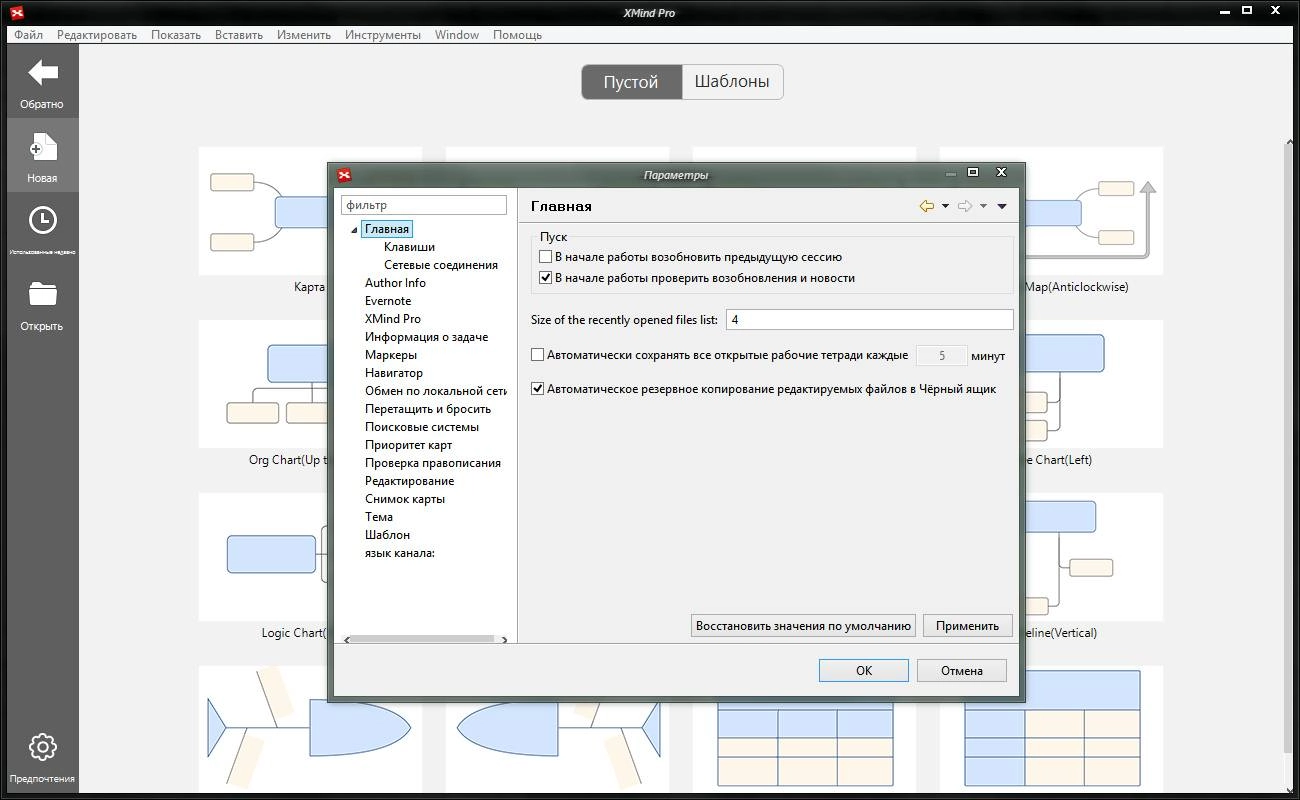The width and height of the screenshot is (1300, 800).
Task: Select Навигатор in preferences tree
Action: pyautogui.click(x=394, y=373)
